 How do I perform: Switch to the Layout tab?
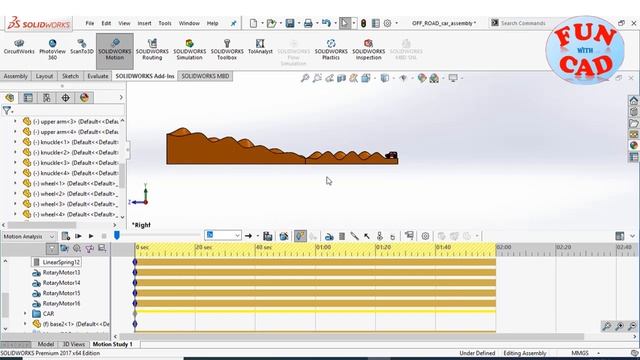point(44,76)
